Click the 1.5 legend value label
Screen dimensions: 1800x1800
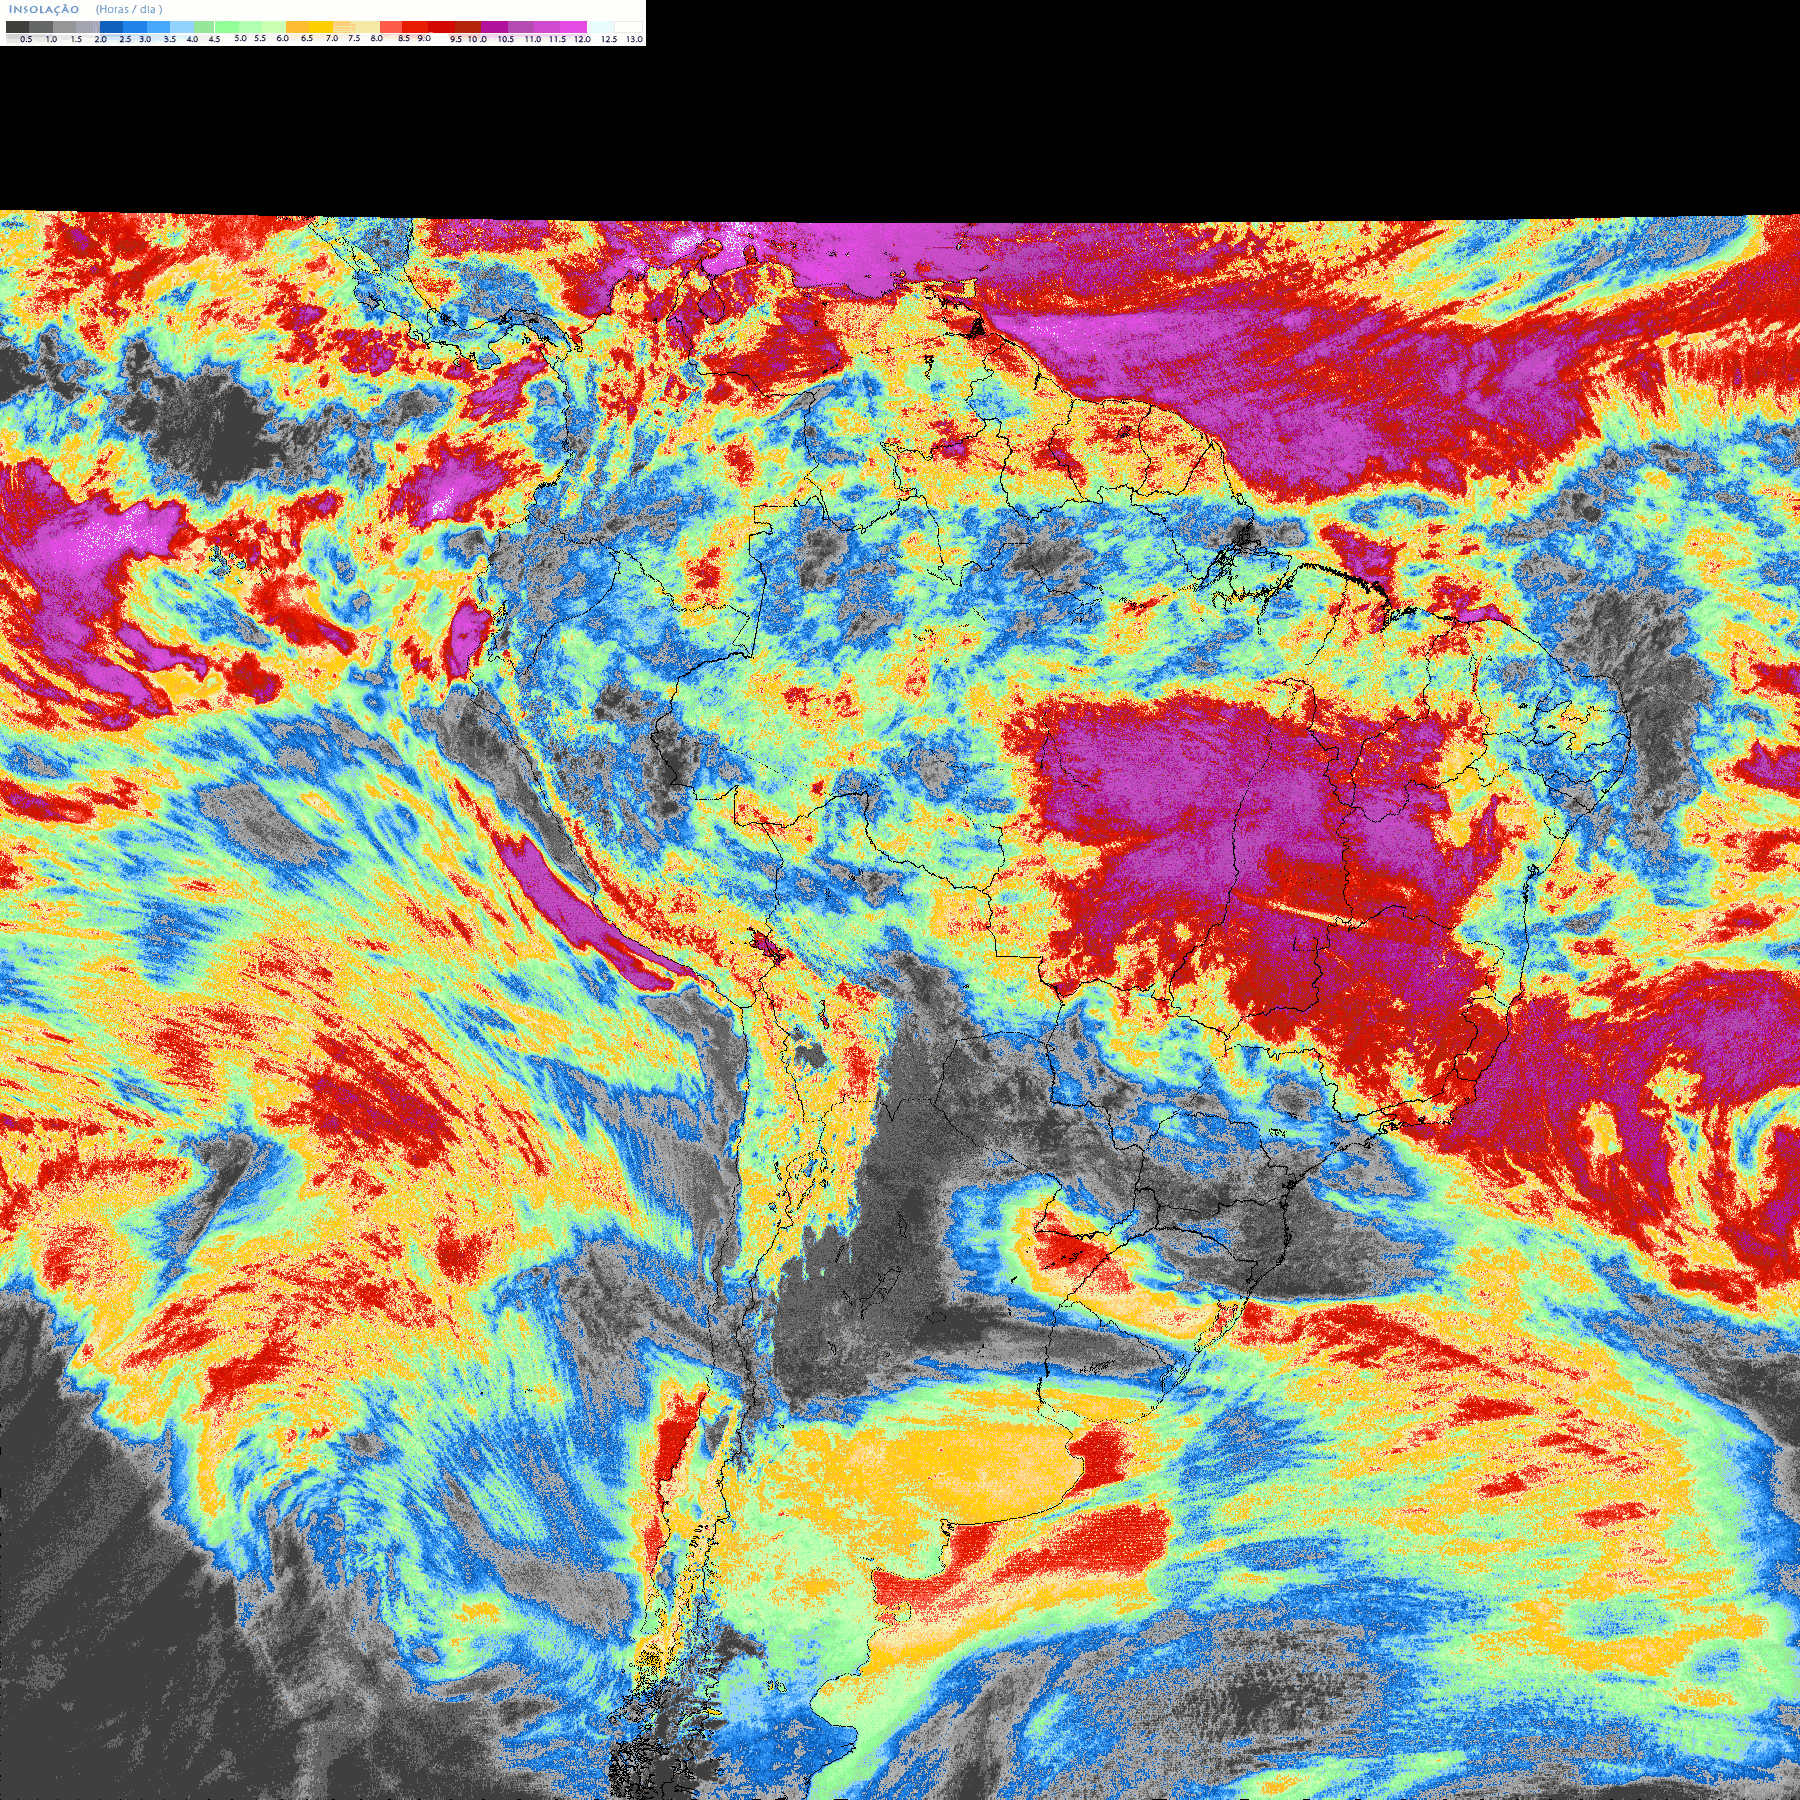click(76, 39)
